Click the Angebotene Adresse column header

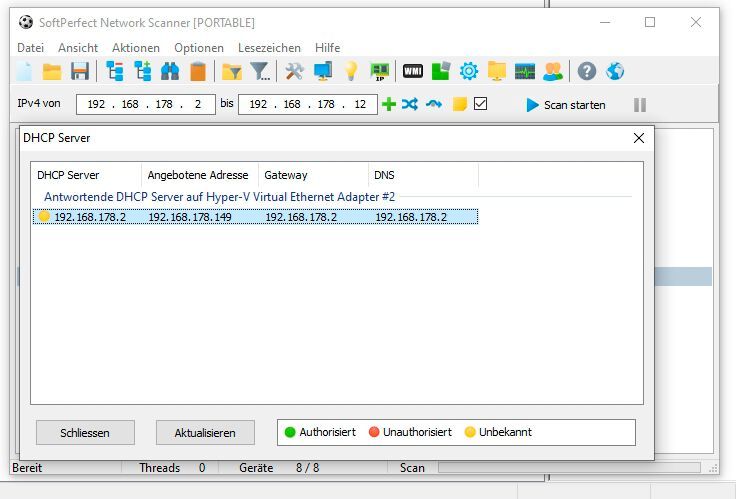200,175
